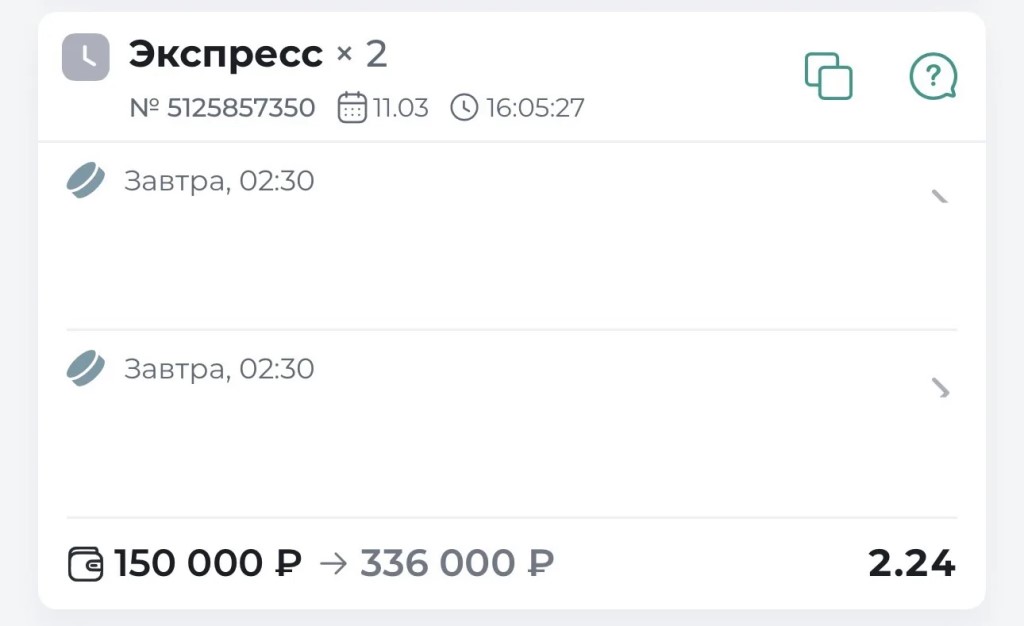The width and height of the screenshot is (1024, 626).
Task: Click the × 2 selections count
Action: [x=362, y=55]
